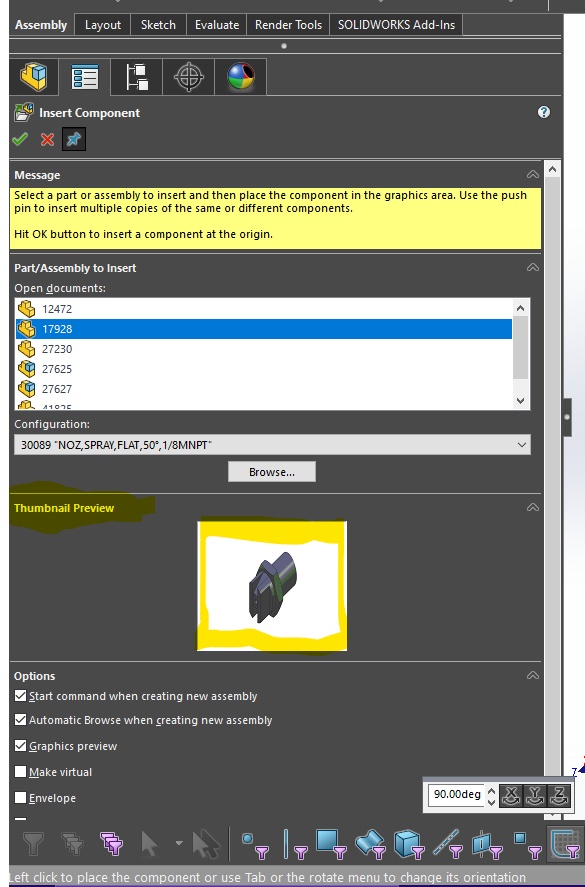Select document 12472 in the list
Viewport: 585px width, 887px height.
point(264,309)
